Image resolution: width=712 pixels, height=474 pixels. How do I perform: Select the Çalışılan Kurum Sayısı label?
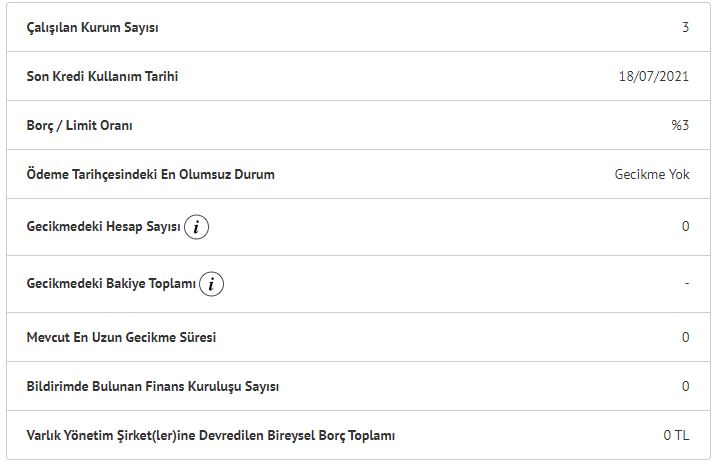coord(93,28)
